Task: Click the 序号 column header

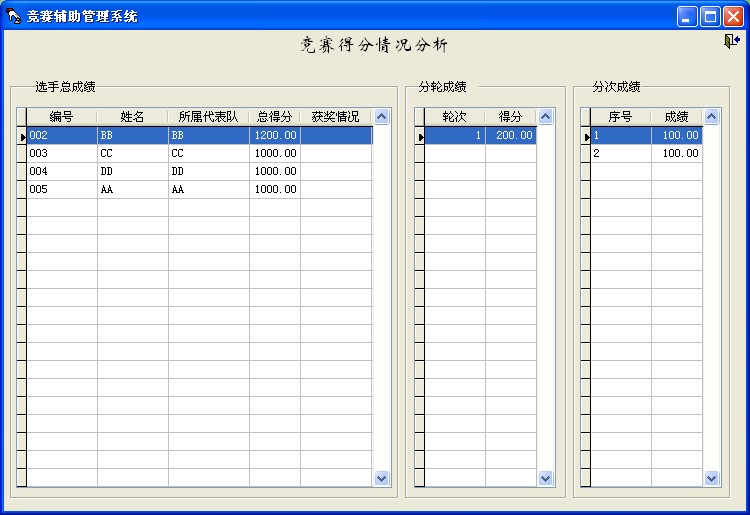Action: [x=621, y=117]
